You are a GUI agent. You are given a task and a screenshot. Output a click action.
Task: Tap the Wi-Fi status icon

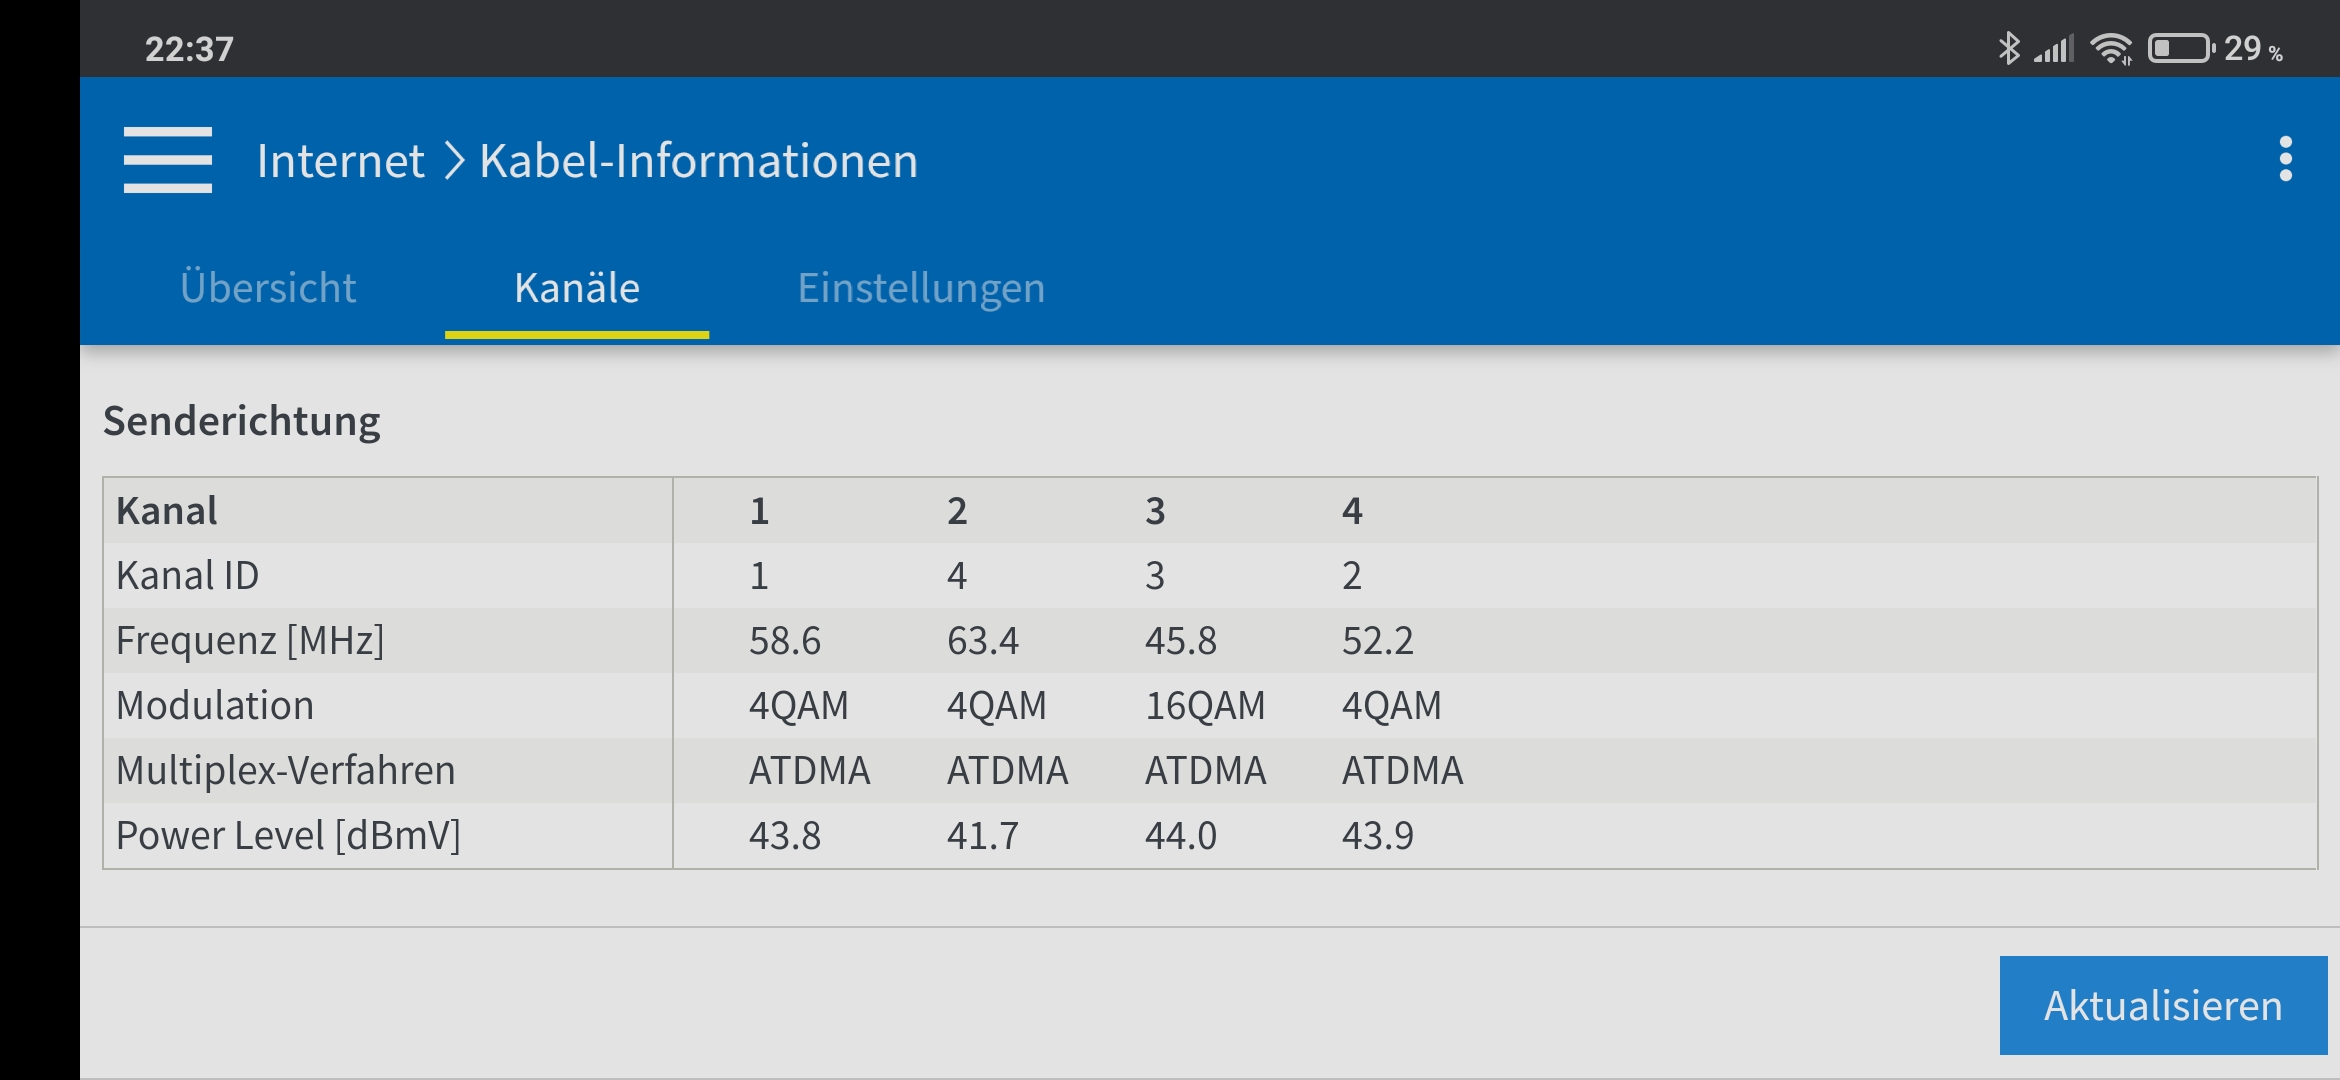[2111, 48]
